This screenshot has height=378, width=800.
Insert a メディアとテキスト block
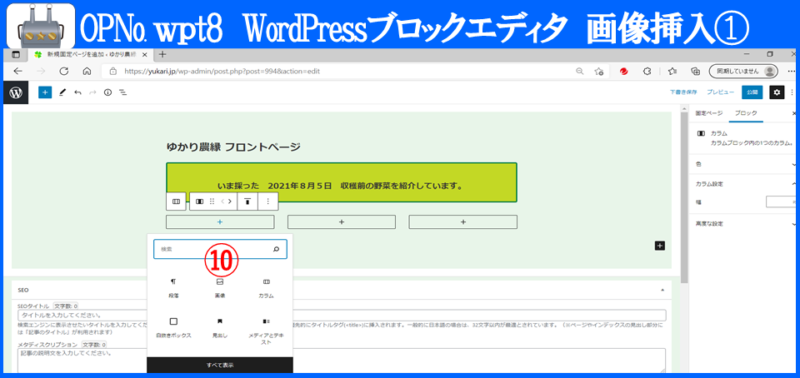tap(266, 331)
